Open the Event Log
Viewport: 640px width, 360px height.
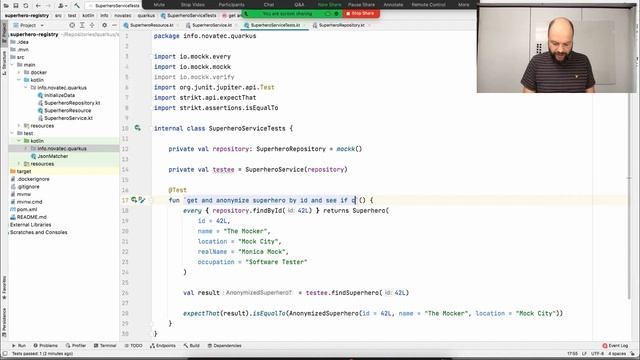(x=615, y=346)
